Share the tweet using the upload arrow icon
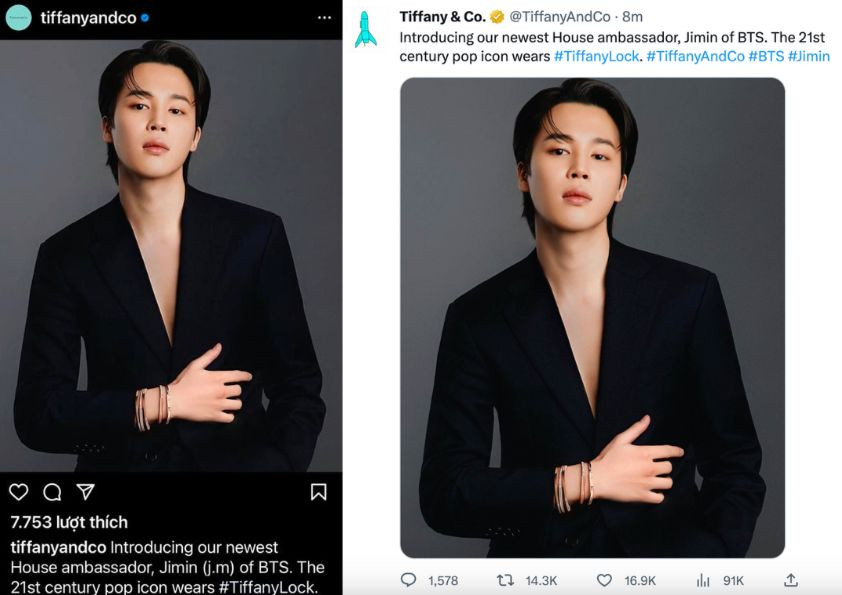The image size is (842, 595). coord(790,579)
